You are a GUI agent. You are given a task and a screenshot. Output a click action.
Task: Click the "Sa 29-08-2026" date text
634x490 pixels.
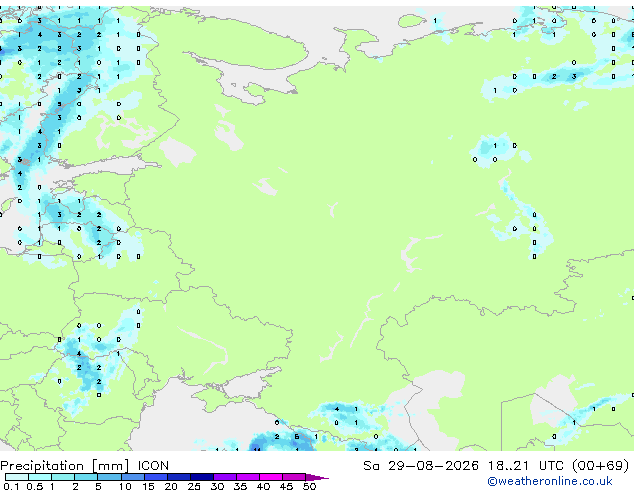pyautogui.click(x=421, y=466)
